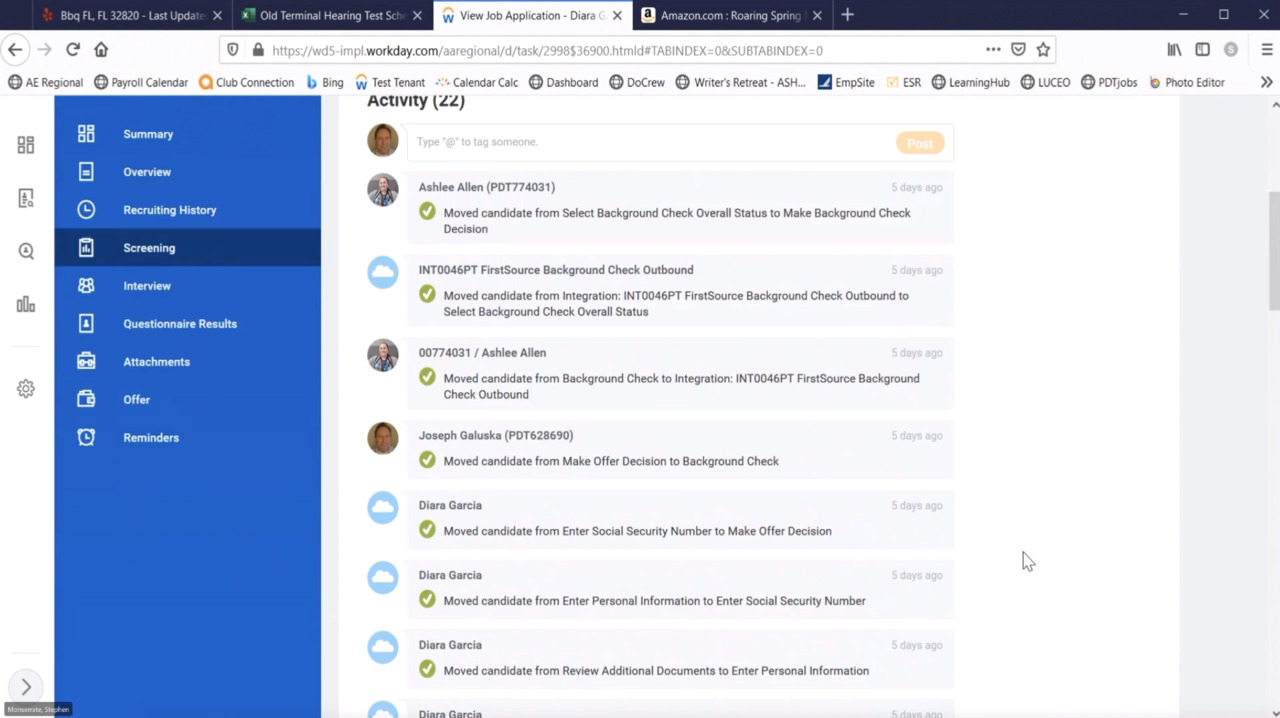Viewport: 1280px width, 718px height.
Task: Click the Reminders alarm clock icon
Action: click(86, 438)
